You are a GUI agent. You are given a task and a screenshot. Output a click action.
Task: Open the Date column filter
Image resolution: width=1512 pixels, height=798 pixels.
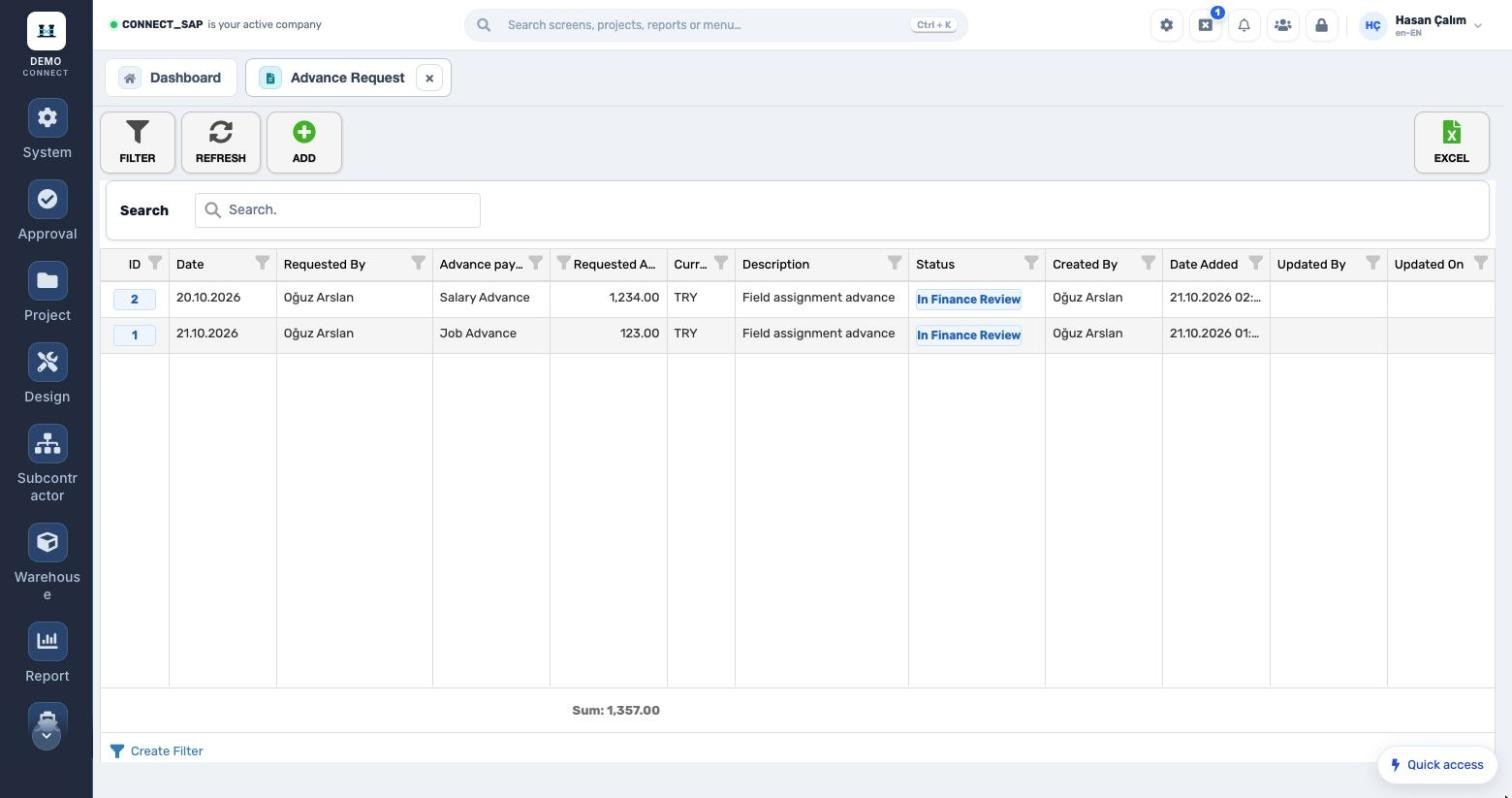click(262, 263)
